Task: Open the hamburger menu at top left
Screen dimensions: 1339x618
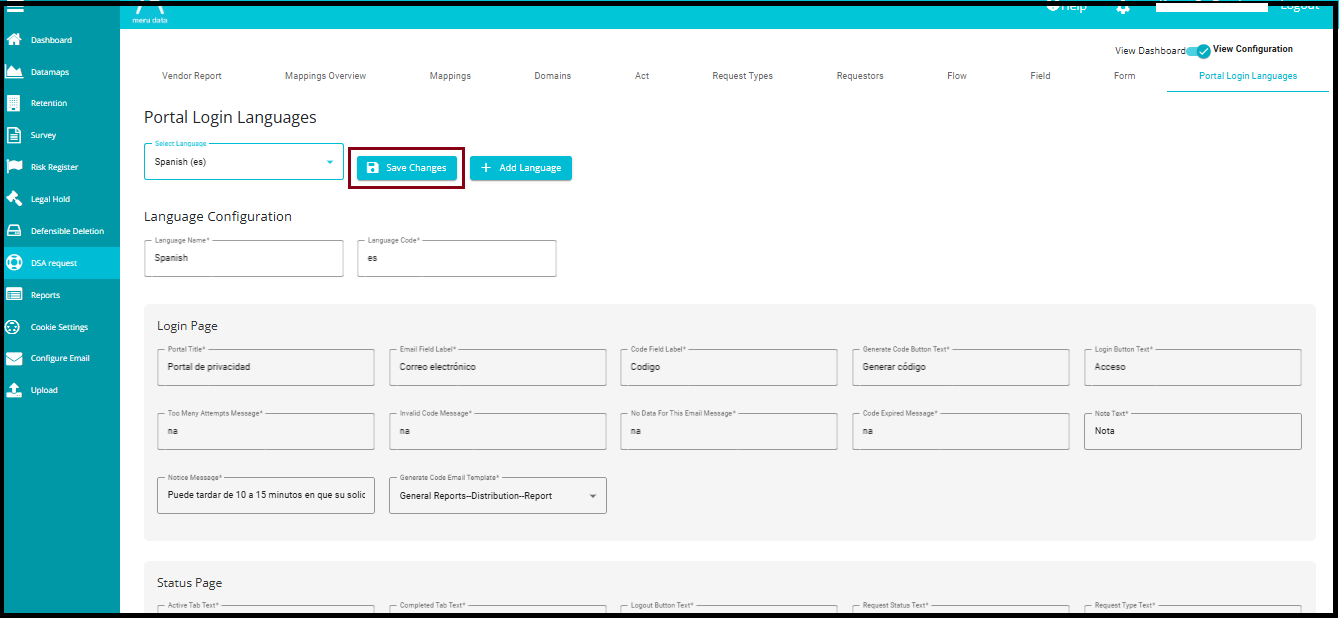Action: (15, 7)
